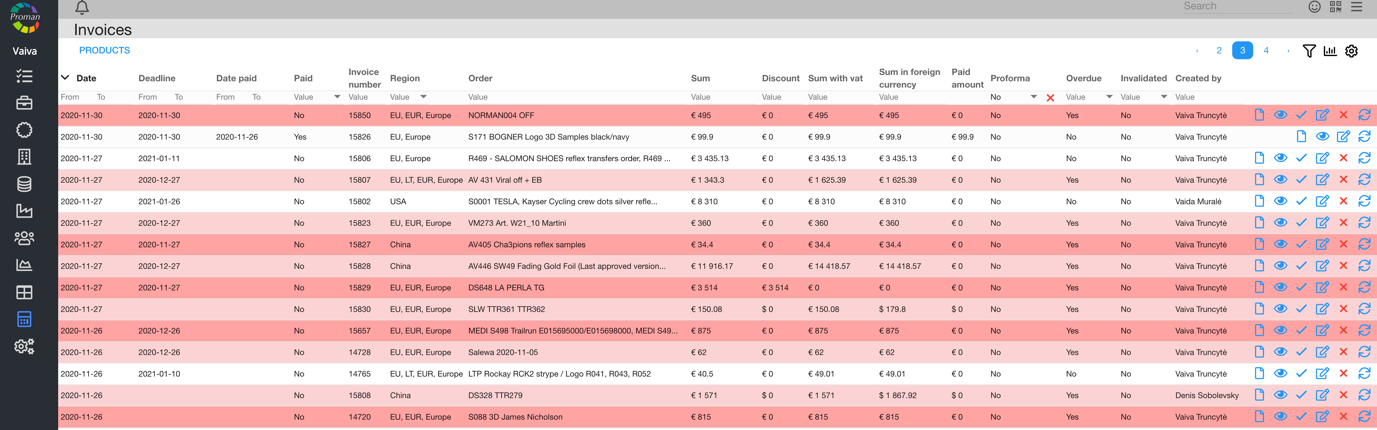Mark invoice 15802 paid with checkmark

tap(1301, 201)
